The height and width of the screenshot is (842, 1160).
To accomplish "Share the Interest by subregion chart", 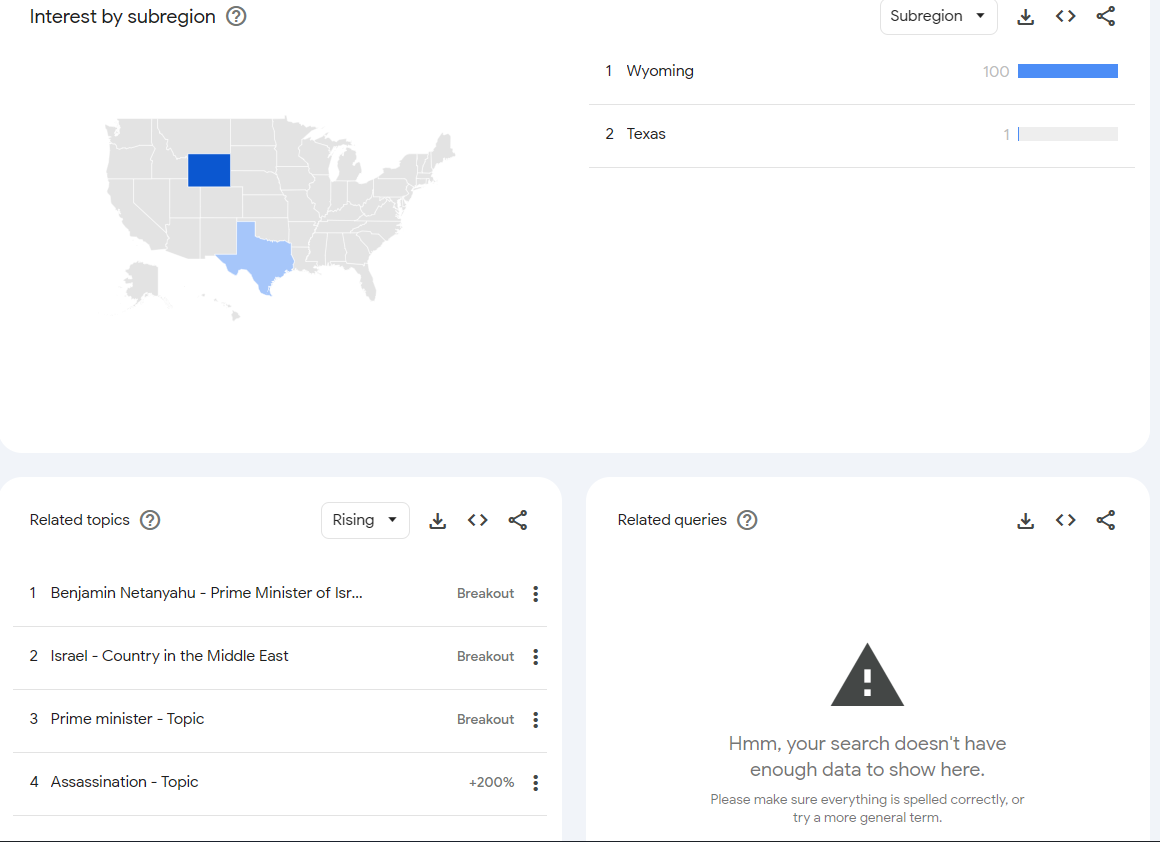I will click(1106, 16).
